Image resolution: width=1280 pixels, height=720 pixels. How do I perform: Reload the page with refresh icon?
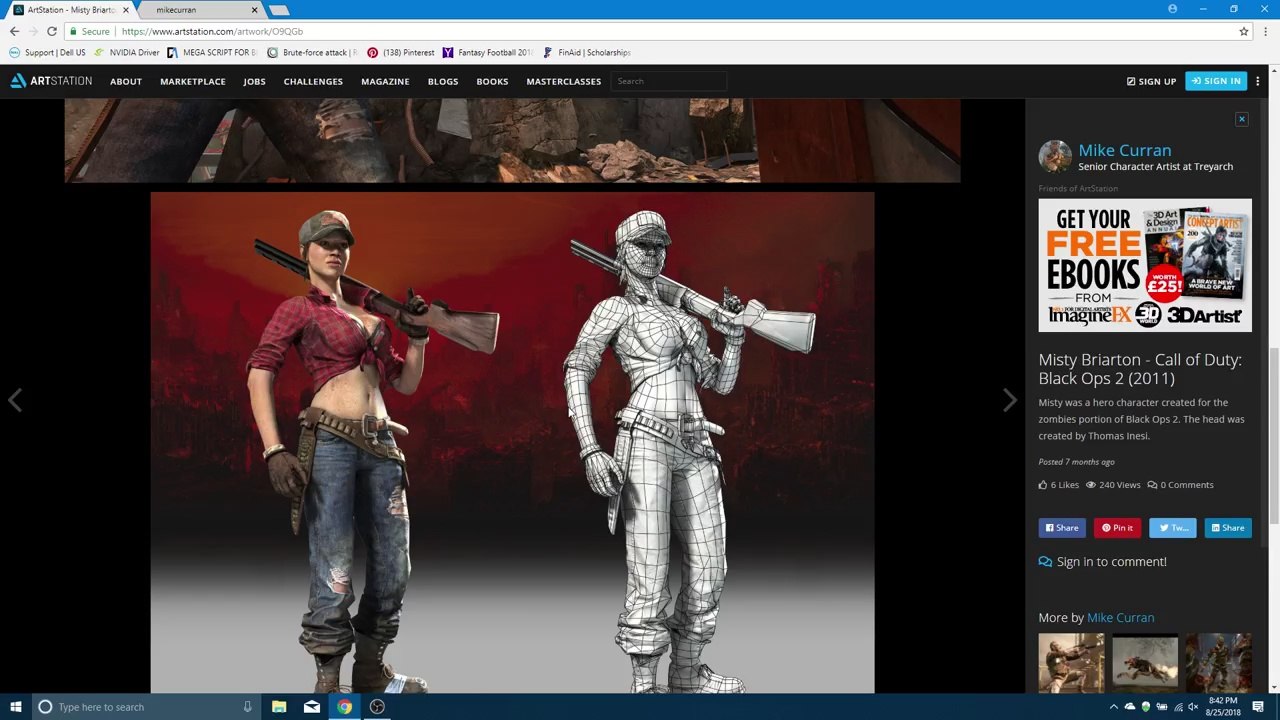tap(52, 31)
